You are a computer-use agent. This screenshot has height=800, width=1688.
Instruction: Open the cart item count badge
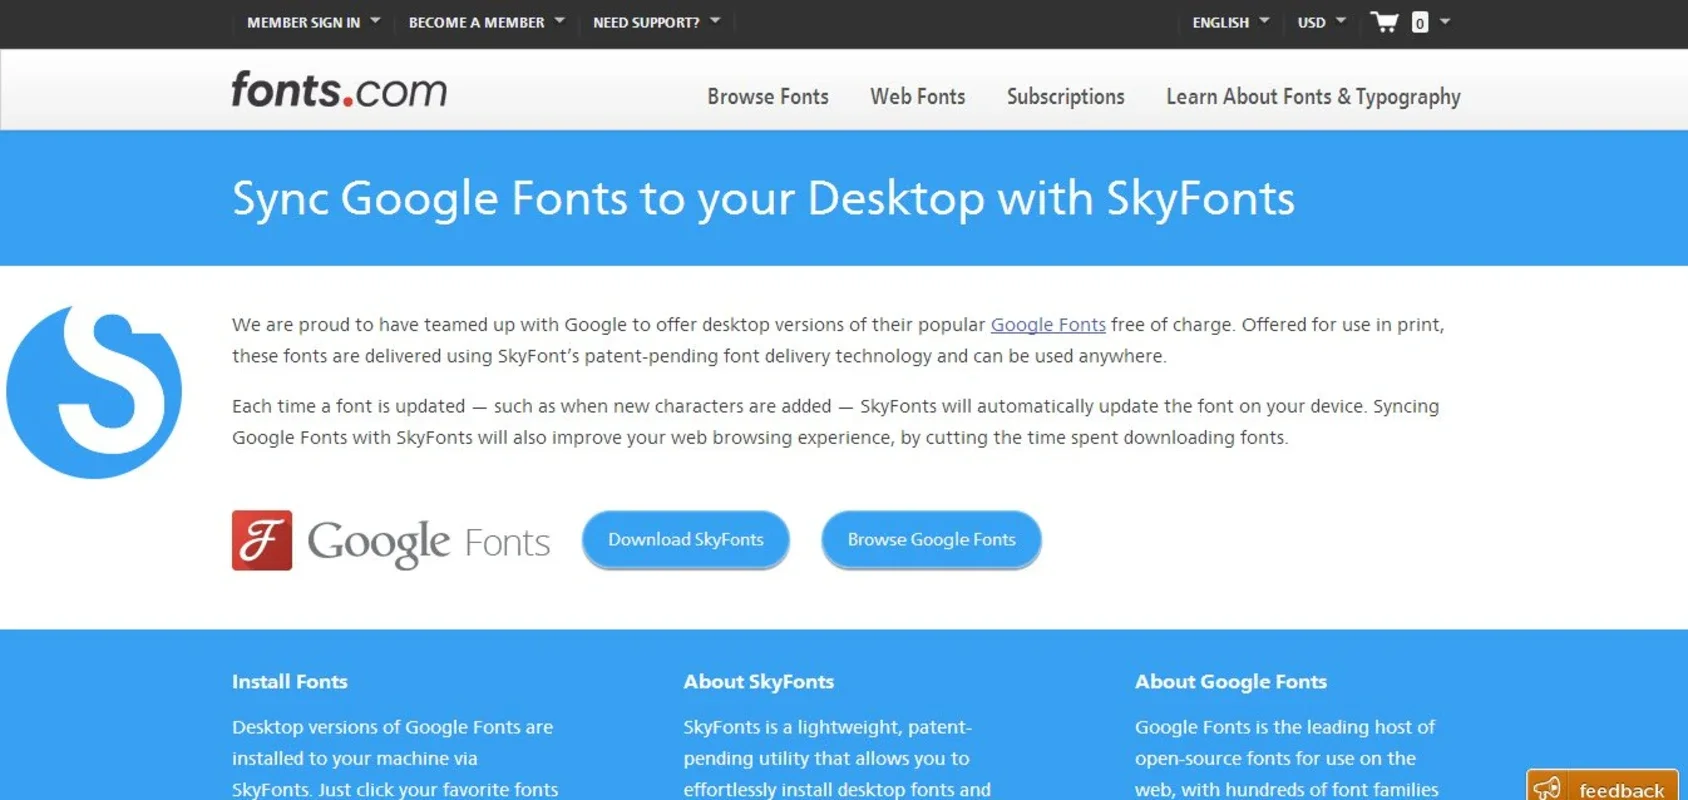[x=1419, y=22]
